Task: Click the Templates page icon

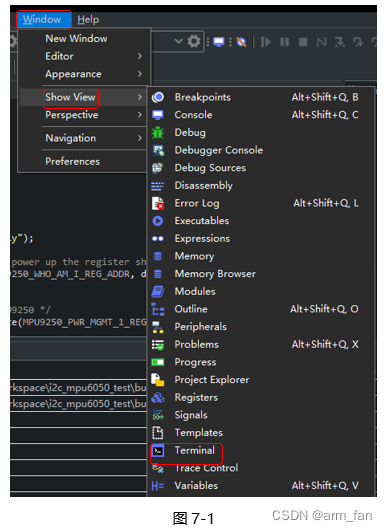Action: click(158, 433)
